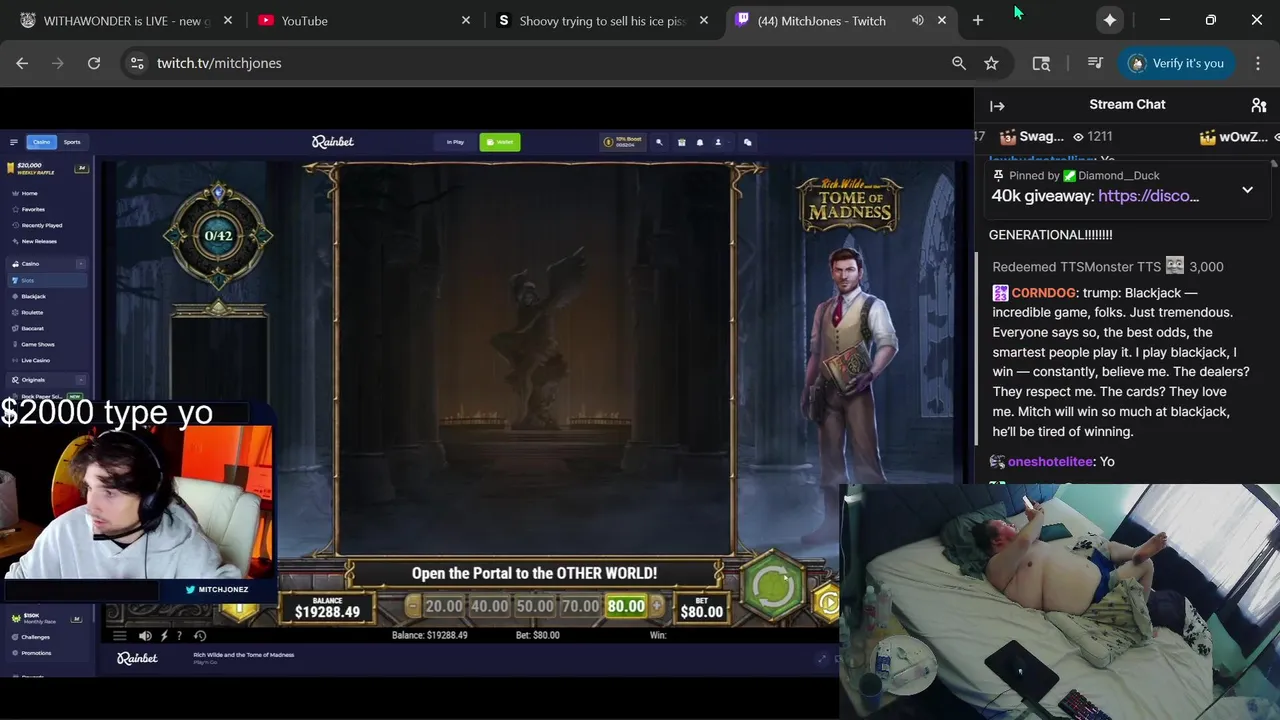
Task: Start autoplay with the yellow hexagon button
Action: tap(829, 602)
